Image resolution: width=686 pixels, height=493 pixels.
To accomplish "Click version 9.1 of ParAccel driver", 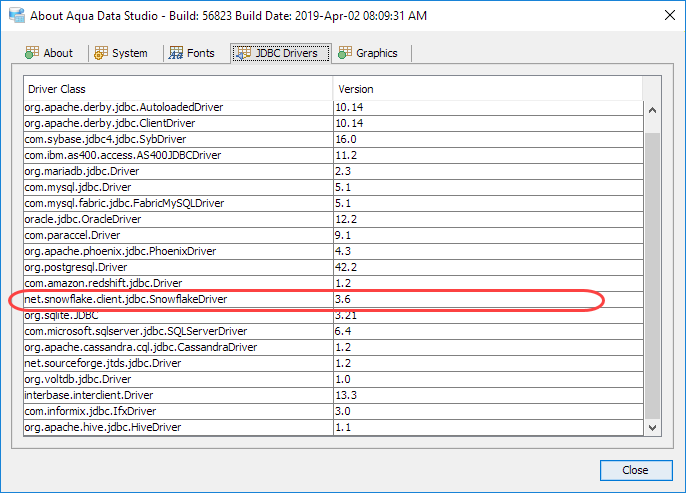I will (343, 235).
